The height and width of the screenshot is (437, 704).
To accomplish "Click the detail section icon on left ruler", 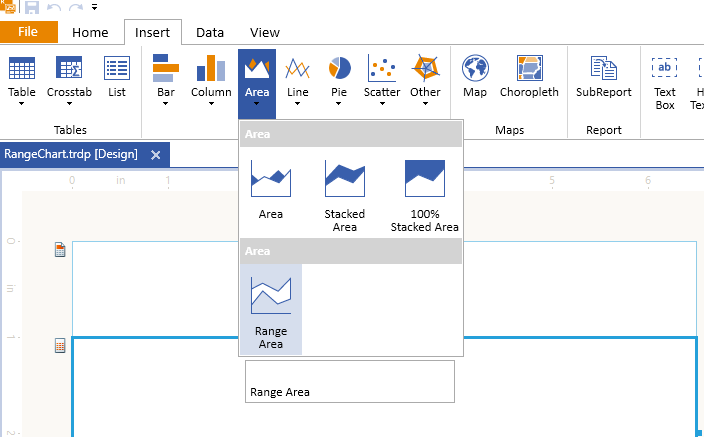I will click(x=60, y=345).
